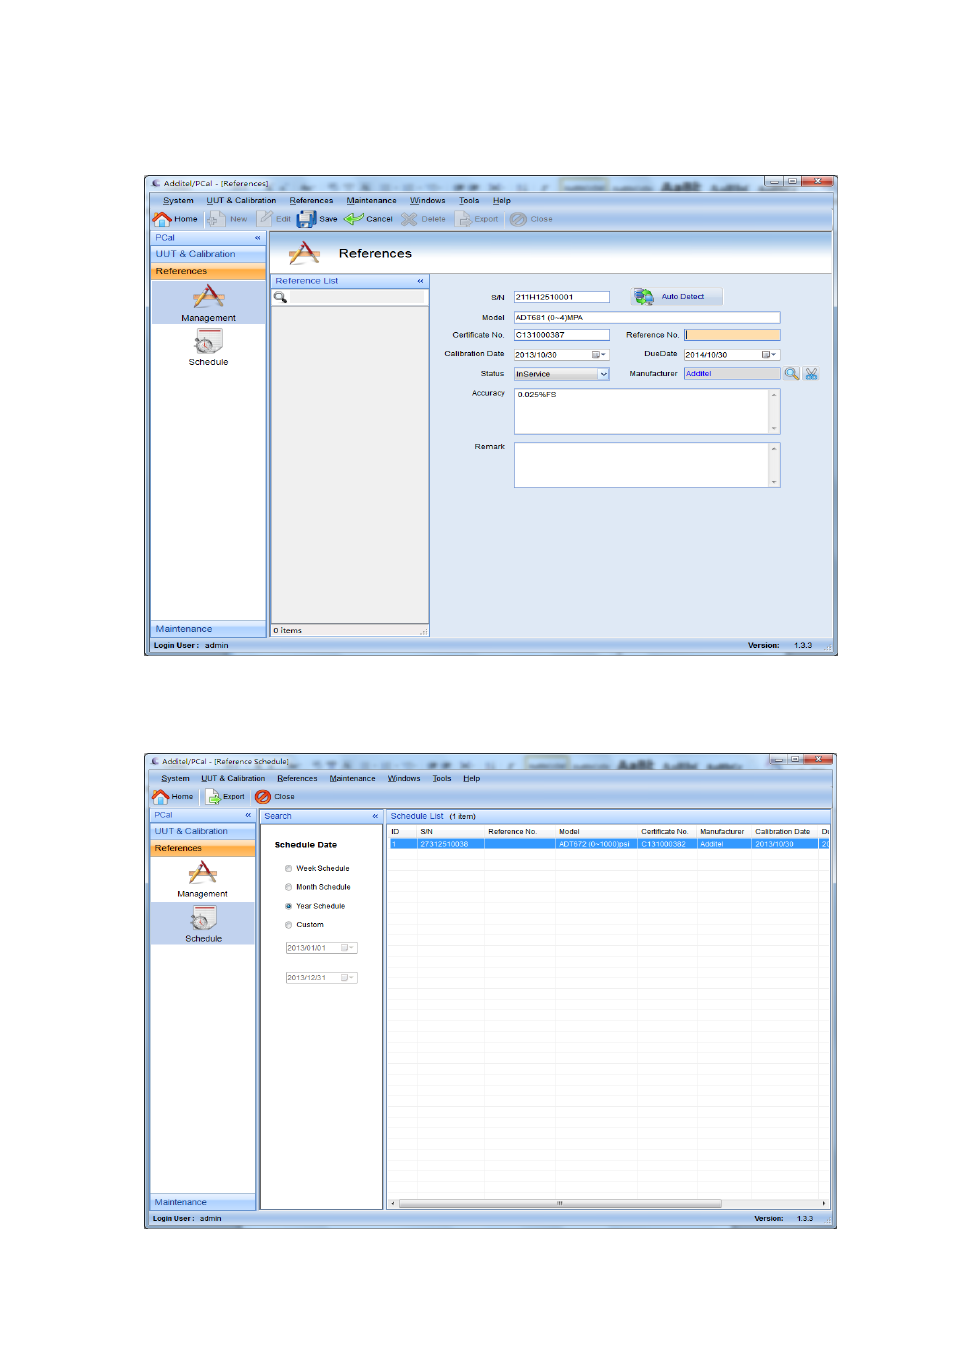The image size is (955, 1350).
Task: Click Home icon in Reference Schedule window
Action: [160, 797]
